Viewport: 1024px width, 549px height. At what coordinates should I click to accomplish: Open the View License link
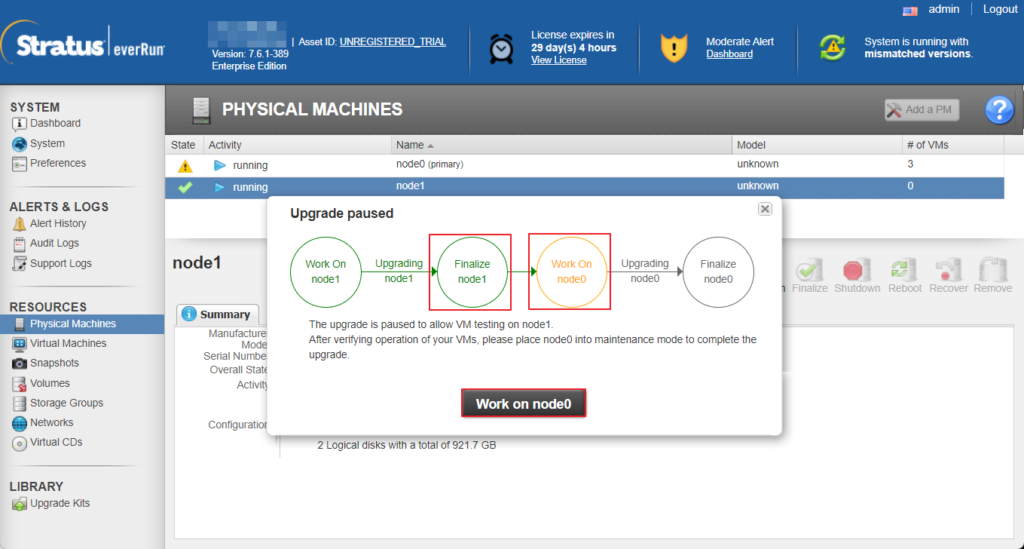[x=558, y=60]
